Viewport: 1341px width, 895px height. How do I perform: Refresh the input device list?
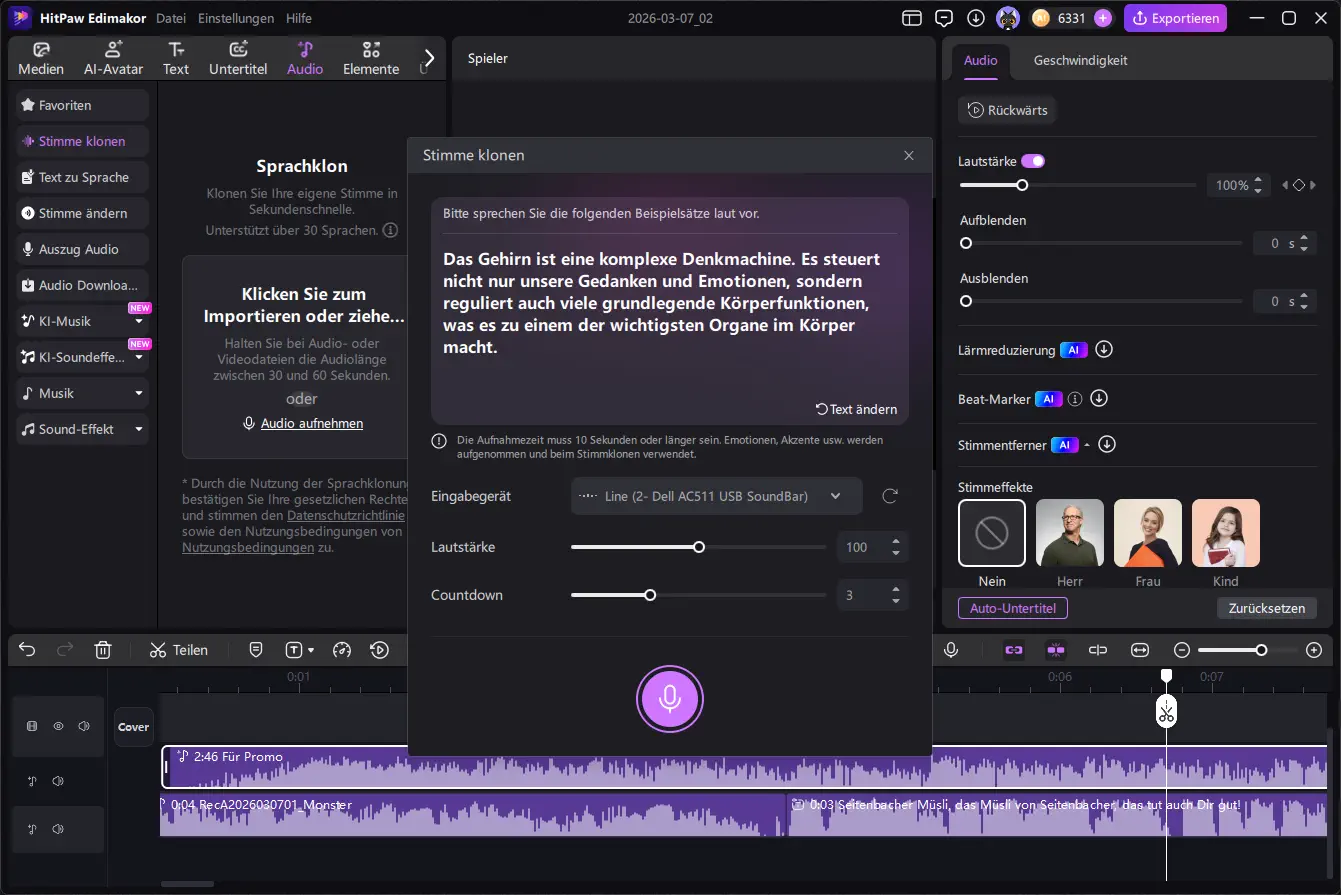coord(889,496)
